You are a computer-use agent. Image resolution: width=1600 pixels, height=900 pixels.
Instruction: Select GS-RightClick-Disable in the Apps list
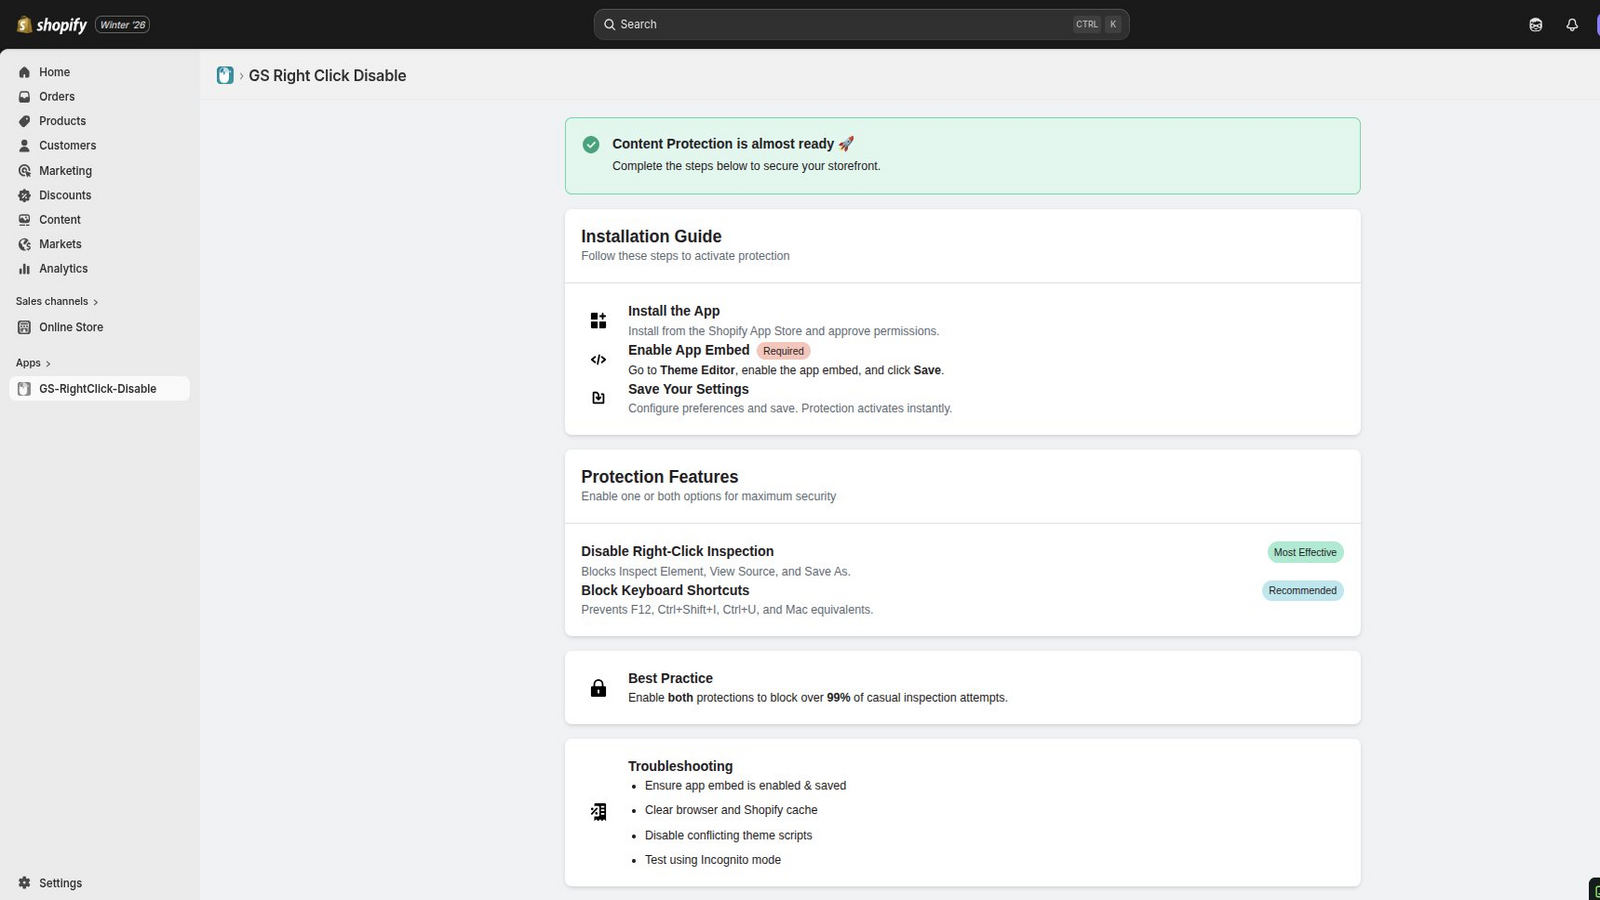click(x=100, y=389)
